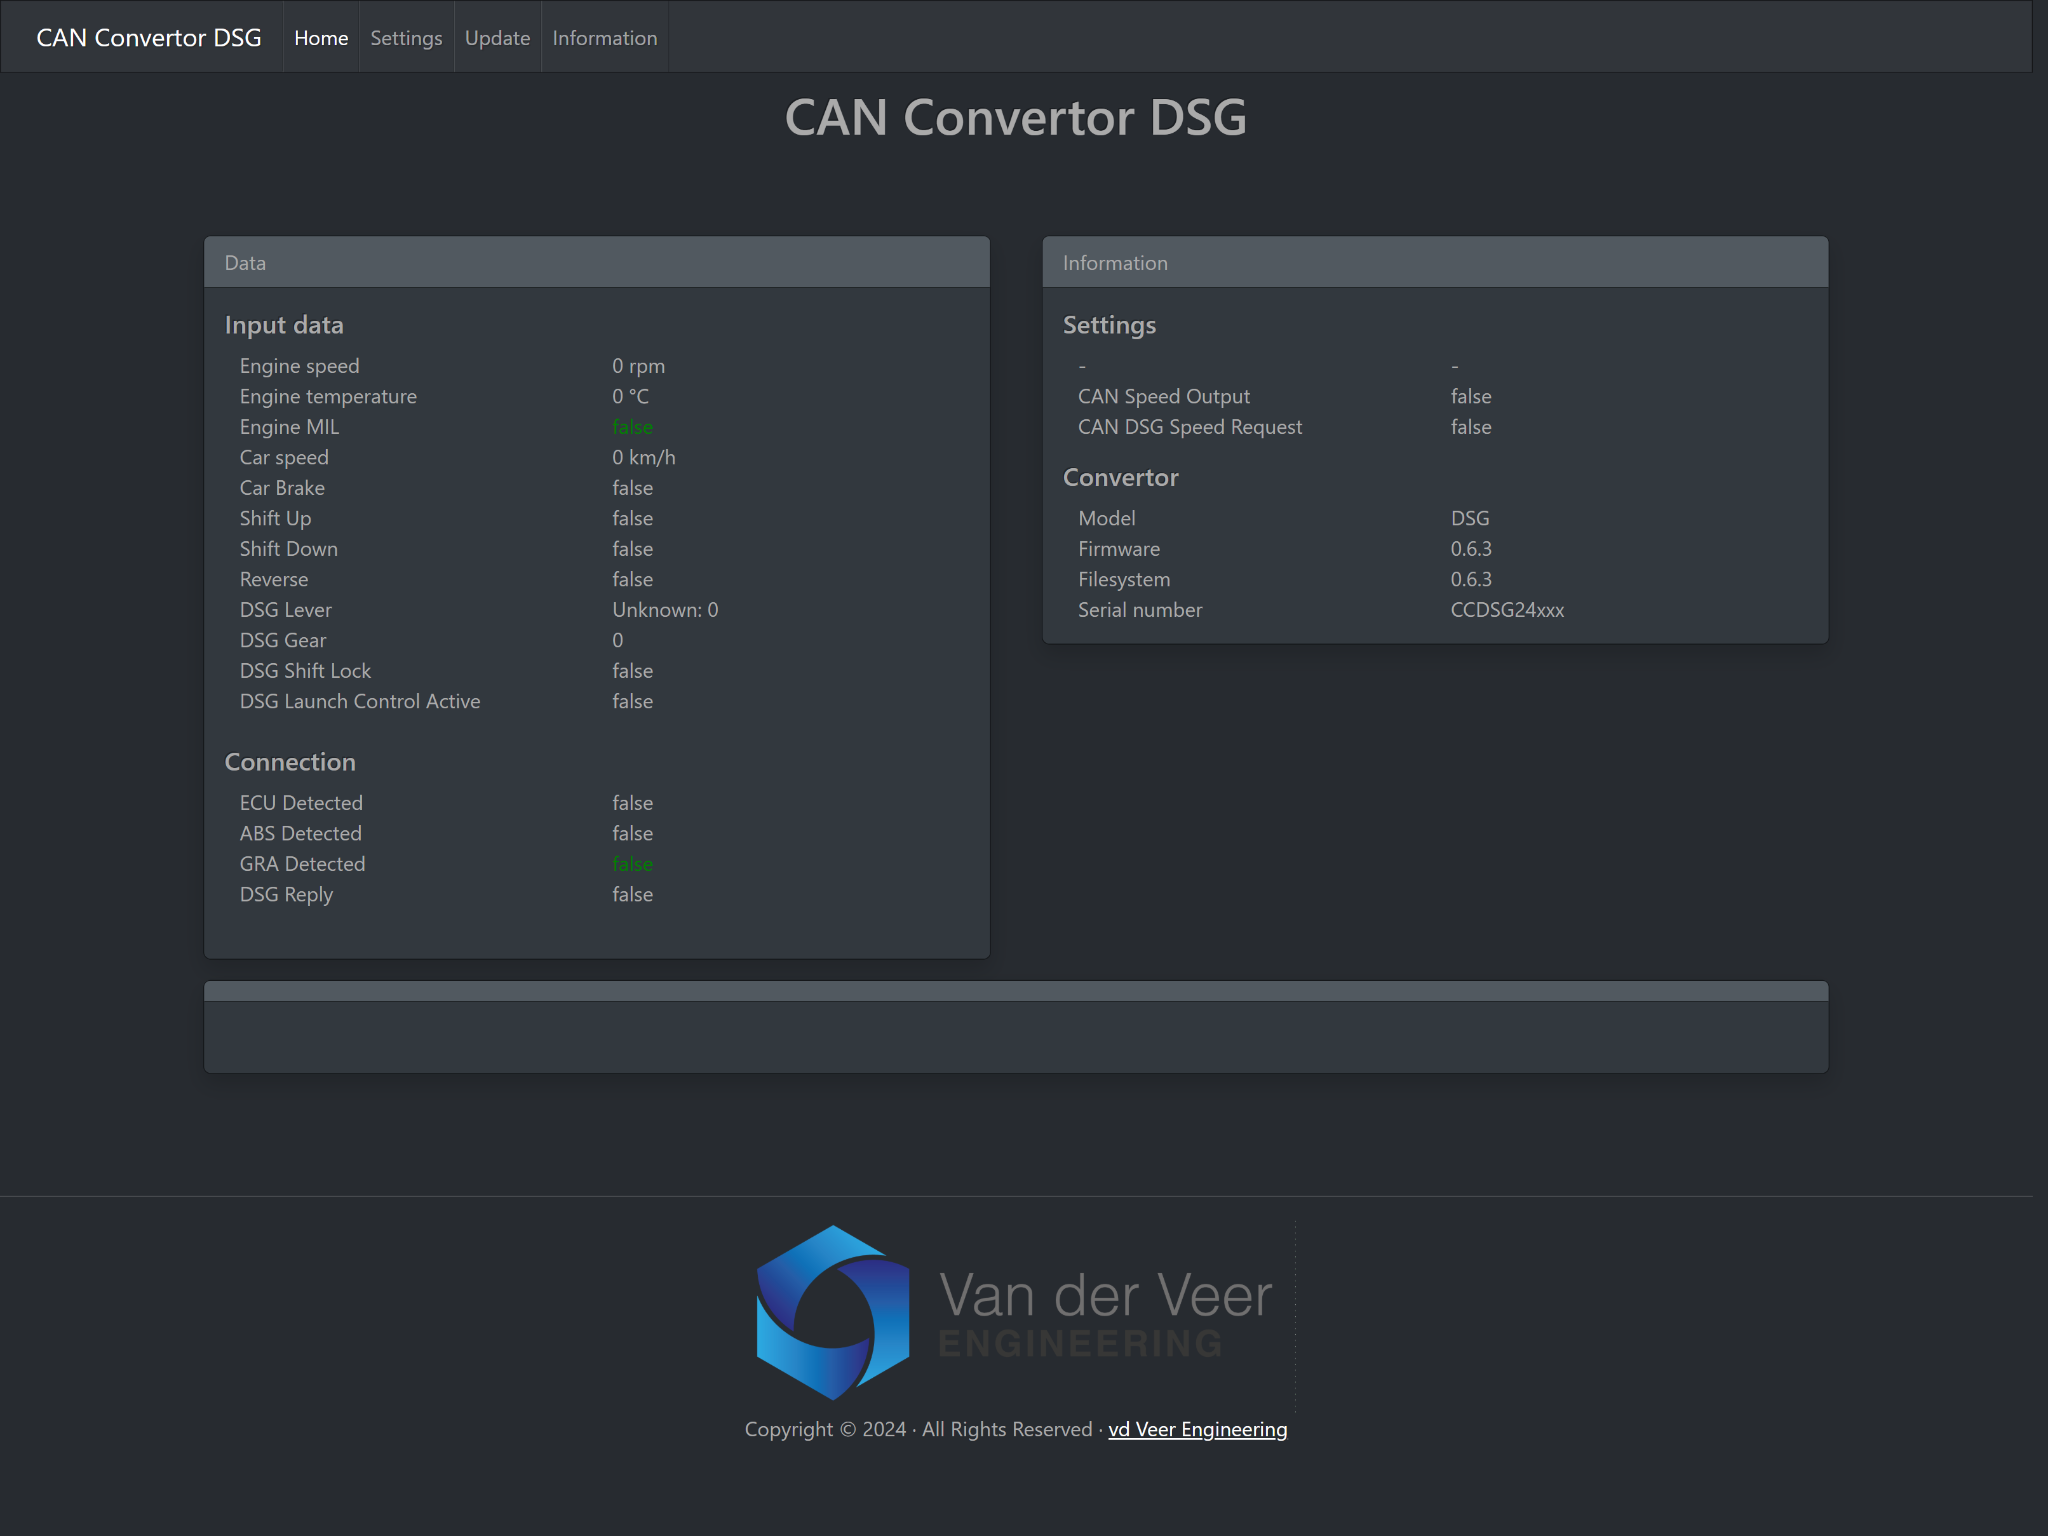Click the Van der Veer Engineering logo
This screenshot has width=2048, height=1536.
[x=1015, y=1313]
